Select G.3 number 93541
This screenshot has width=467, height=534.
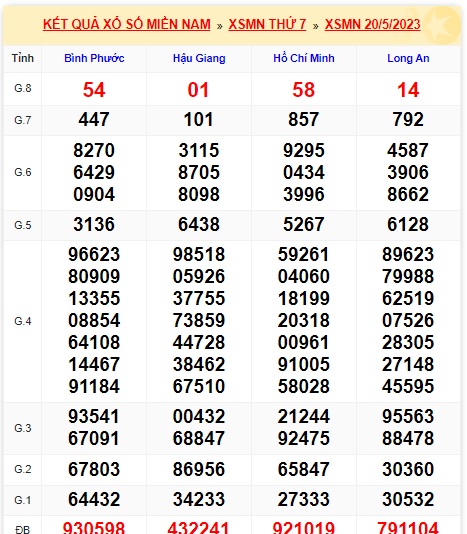click(94, 417)
